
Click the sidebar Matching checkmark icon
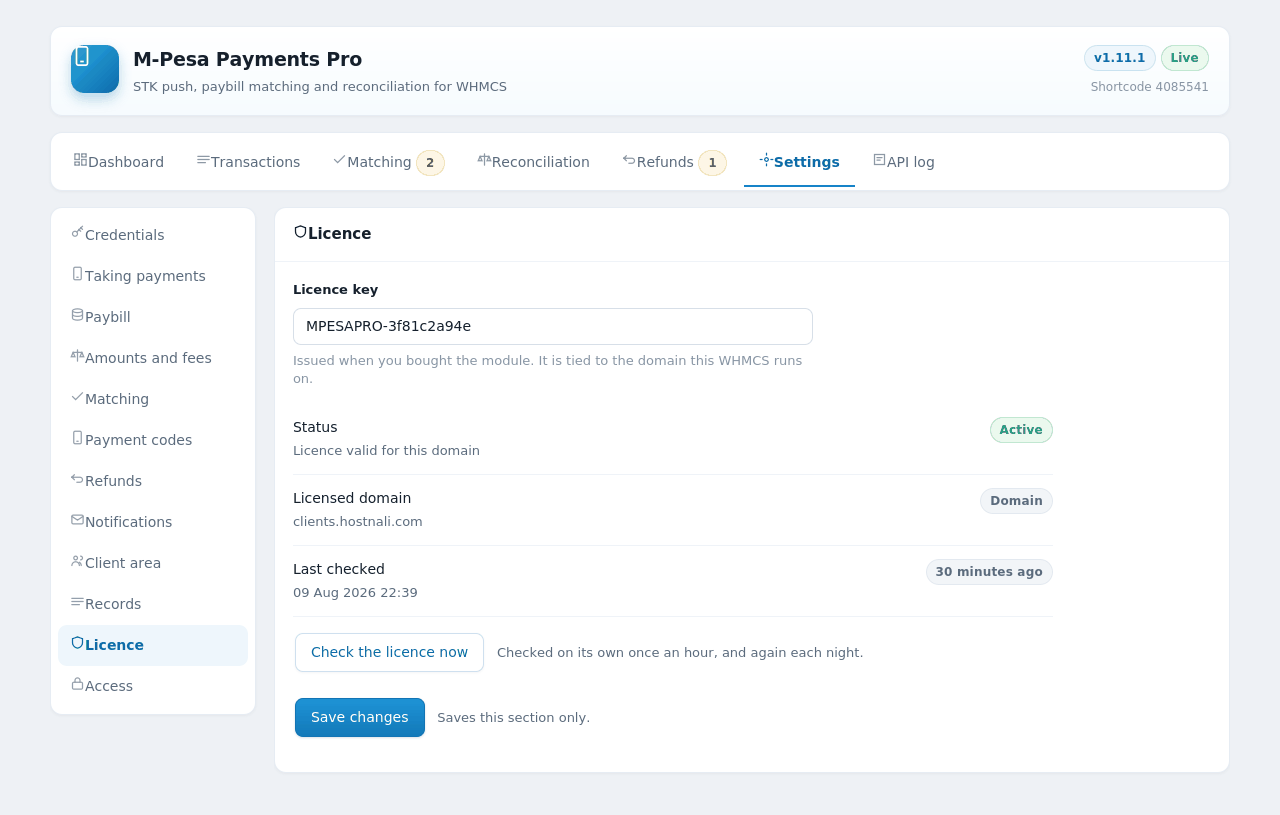click(77, 396)
